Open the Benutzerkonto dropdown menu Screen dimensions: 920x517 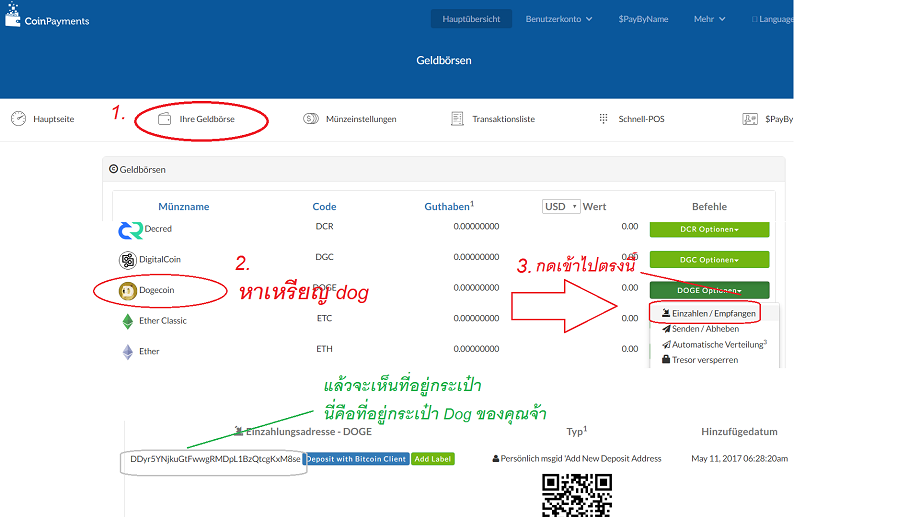pos(559,19)
